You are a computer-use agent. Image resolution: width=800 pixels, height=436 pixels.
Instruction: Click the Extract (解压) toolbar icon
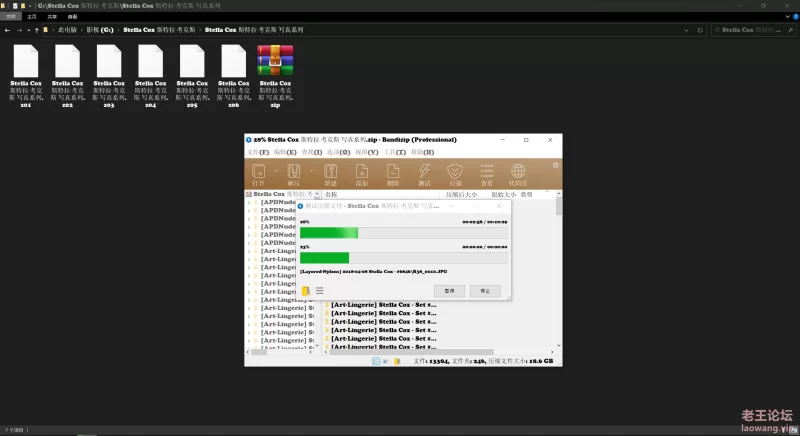click(x=294, y=174)
